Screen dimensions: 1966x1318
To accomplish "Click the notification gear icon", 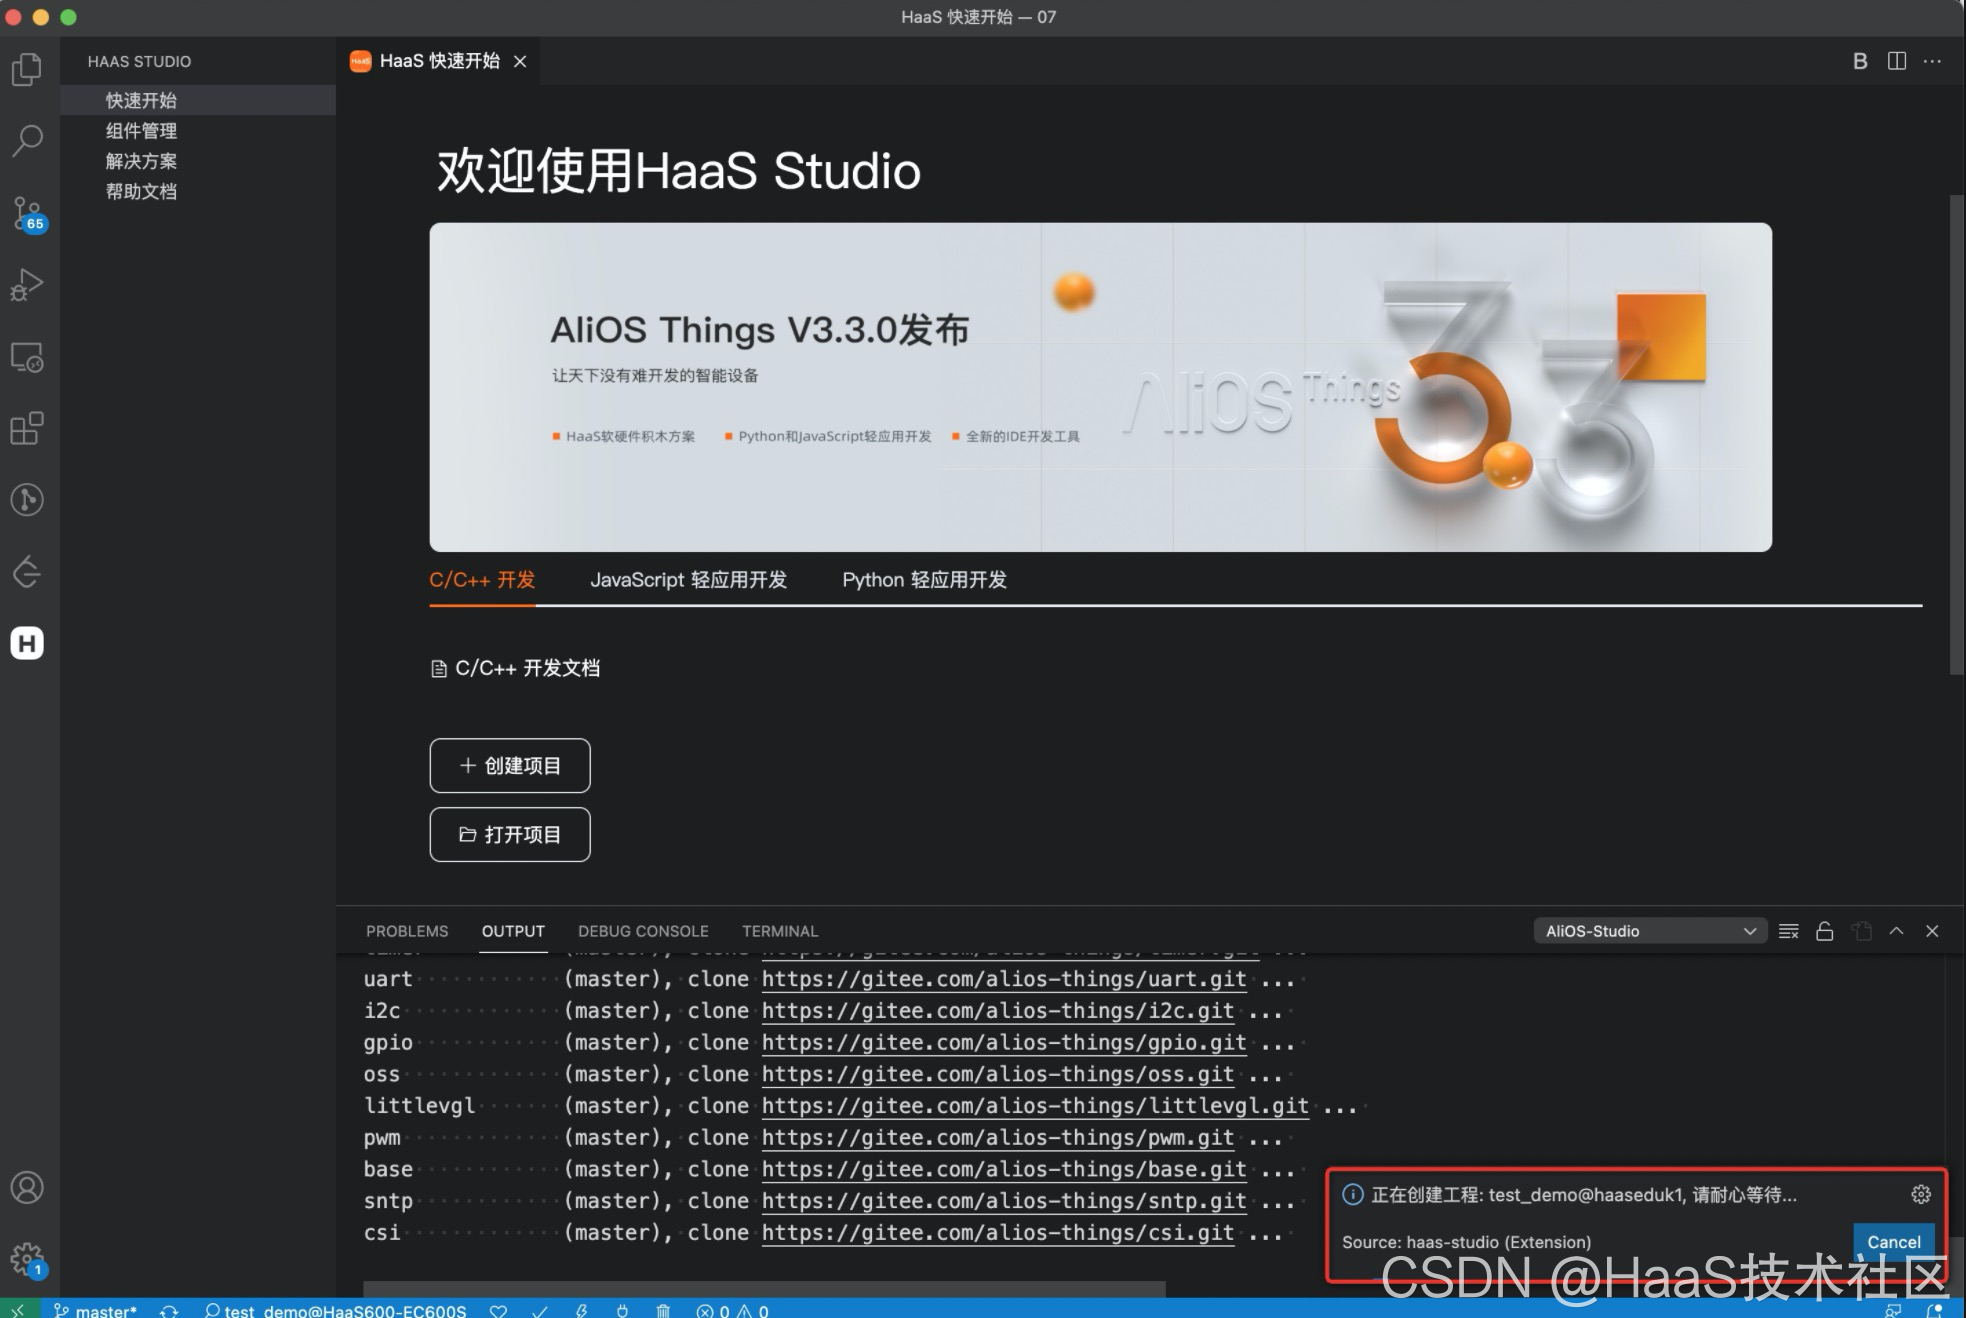I will click(1920, 1194).
